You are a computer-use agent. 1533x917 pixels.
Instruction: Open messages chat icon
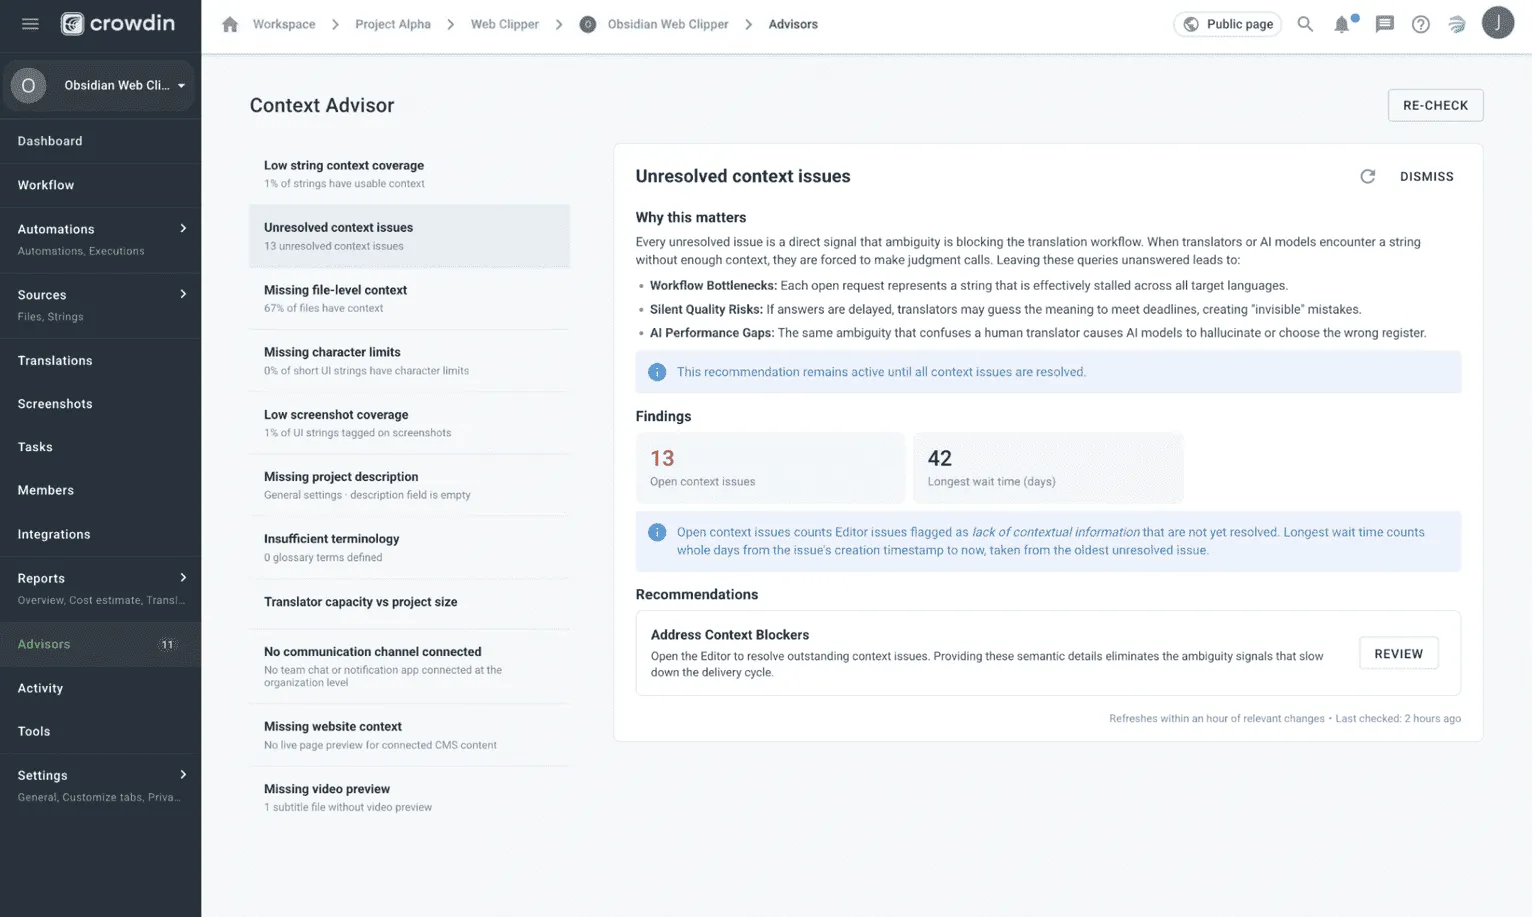click(x=1385, y=24)
